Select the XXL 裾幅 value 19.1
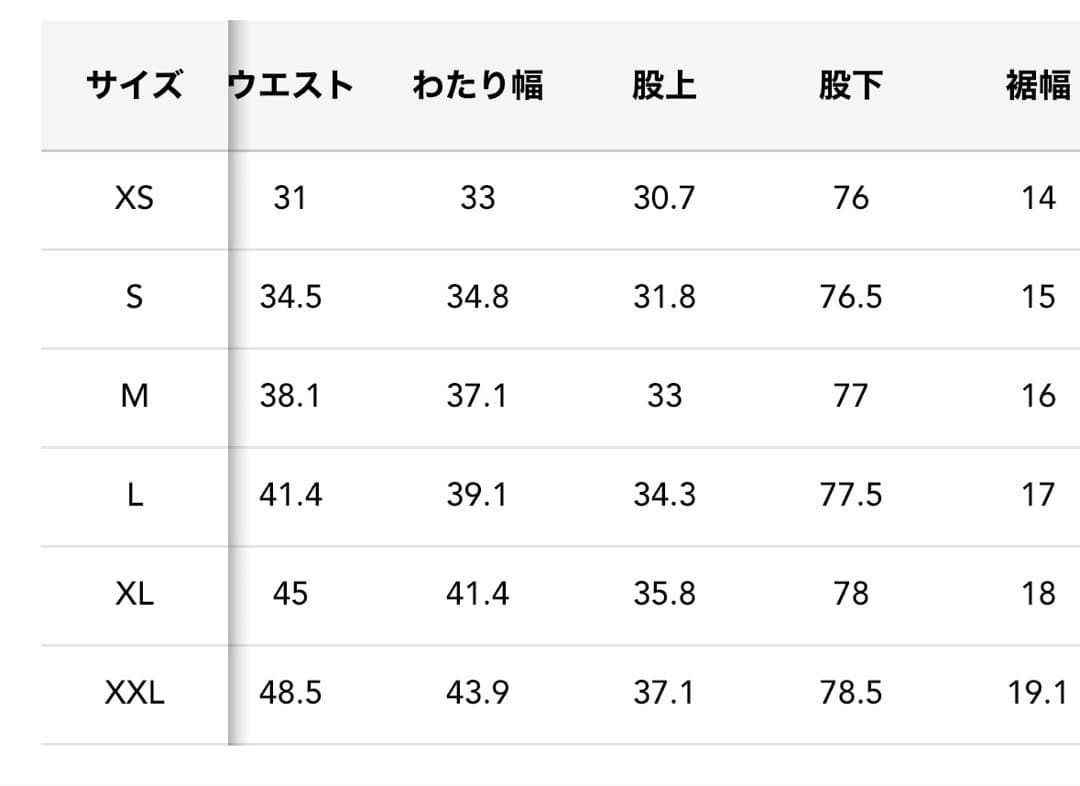1080x786 pixels. pyautogui.click(x=1038, y=693)
